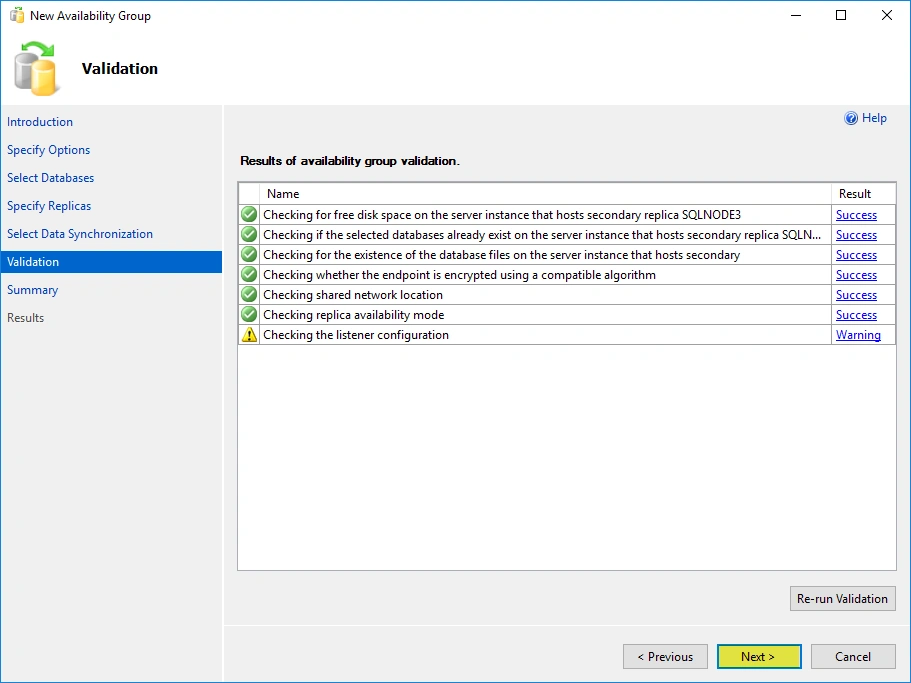The width and height of the screenshot is (911, 683).
Task: Click green check icon for replica availability mode
Action: pos(249,315)
